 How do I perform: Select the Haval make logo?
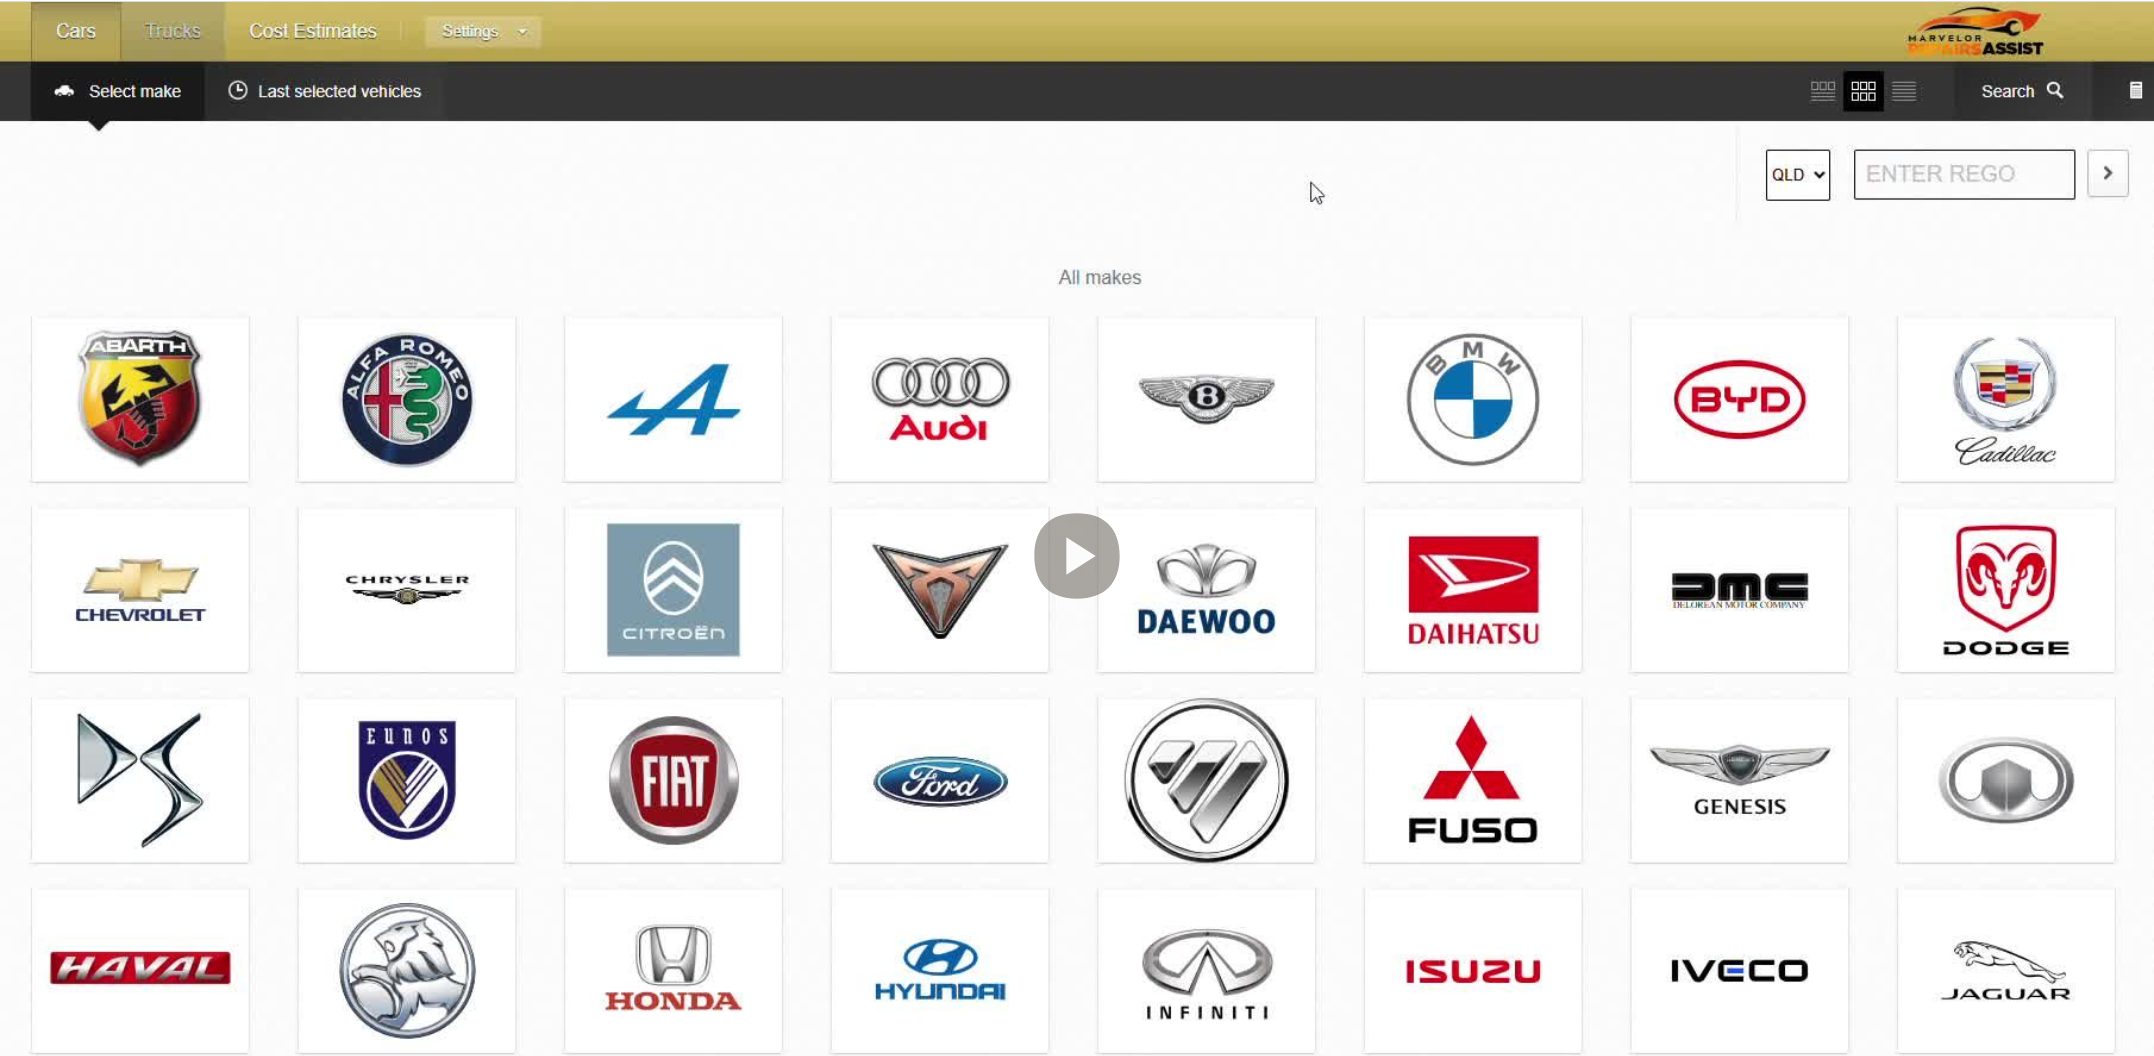[x=140, y=970]
